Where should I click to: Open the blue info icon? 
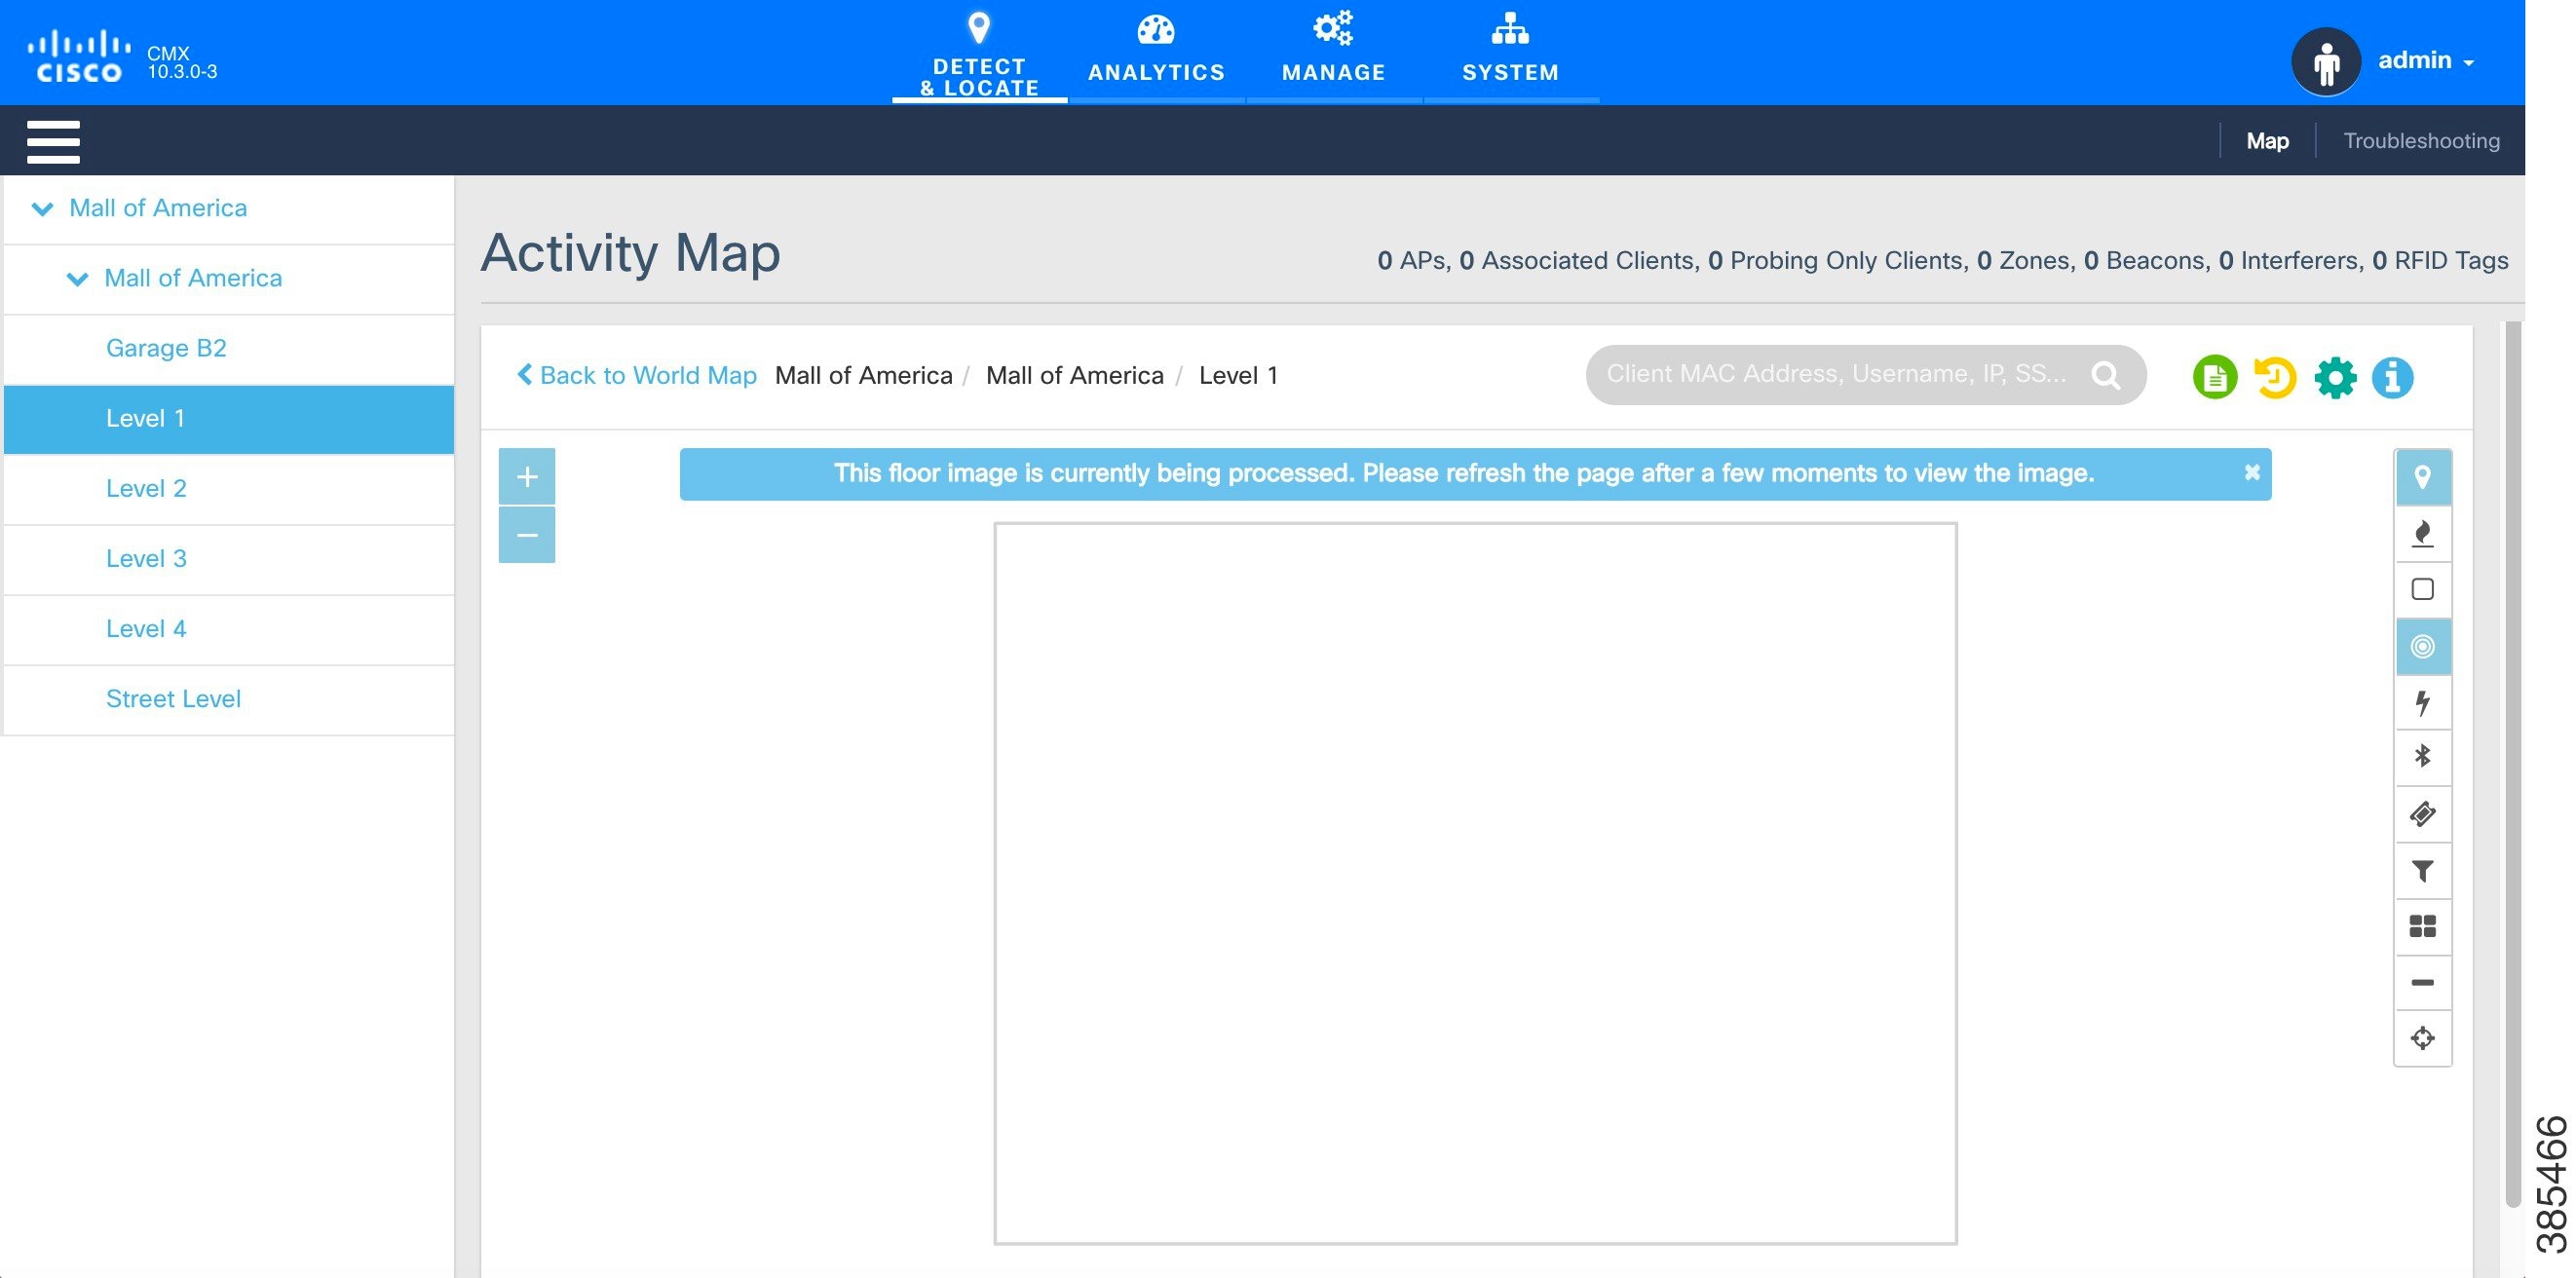tap(2394, 377)
